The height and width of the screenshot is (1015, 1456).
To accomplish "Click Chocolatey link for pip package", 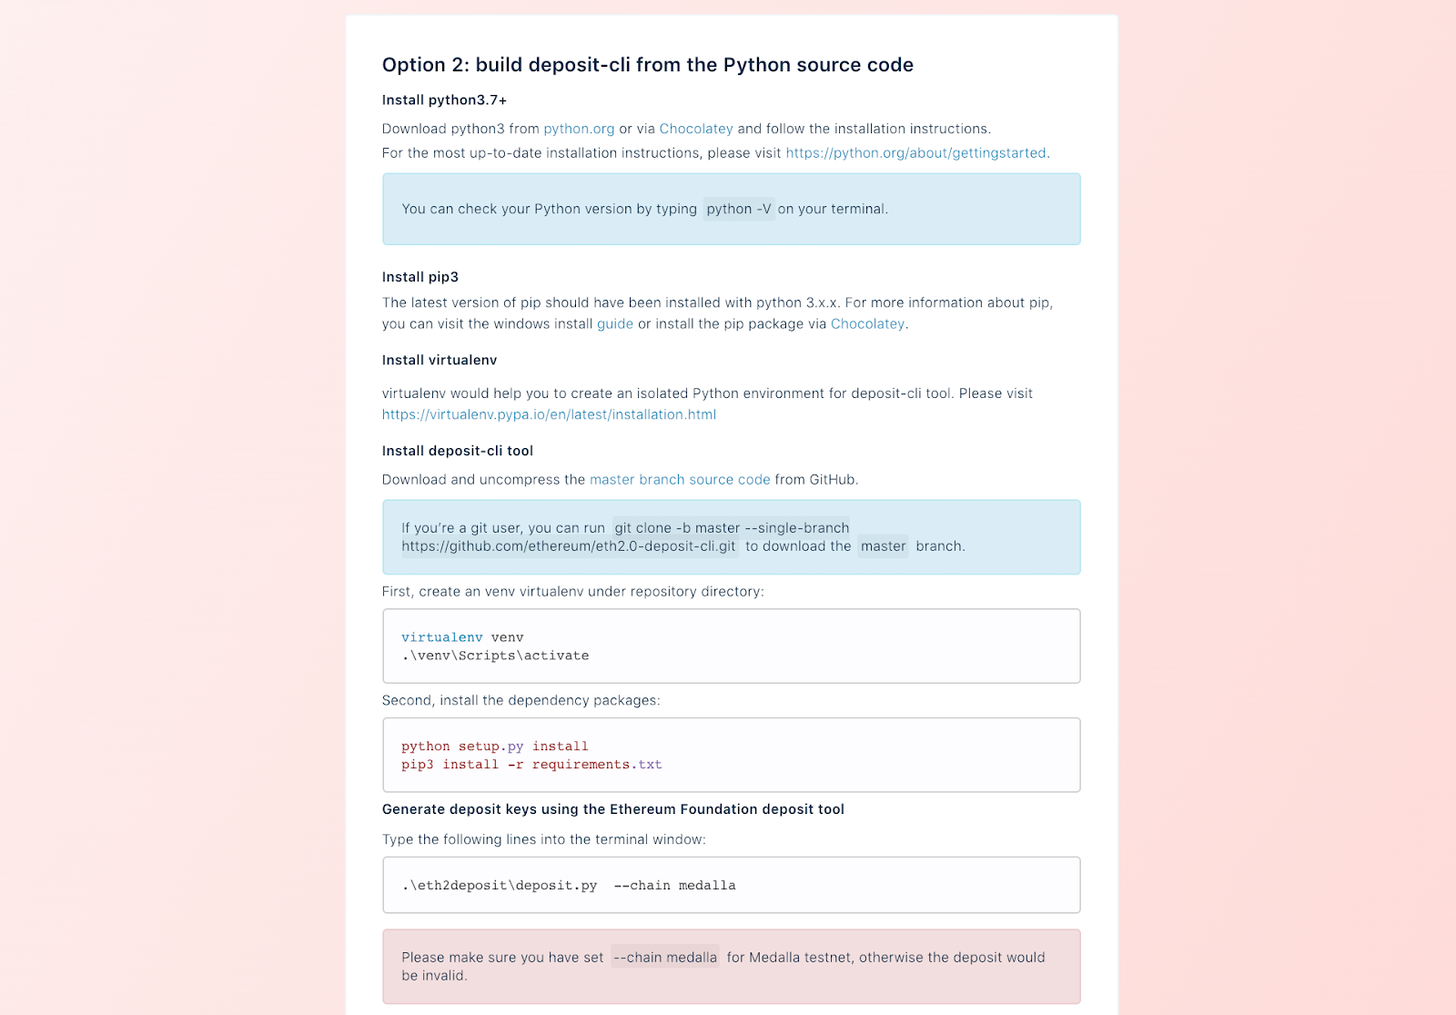I will [x=867, y=324].
